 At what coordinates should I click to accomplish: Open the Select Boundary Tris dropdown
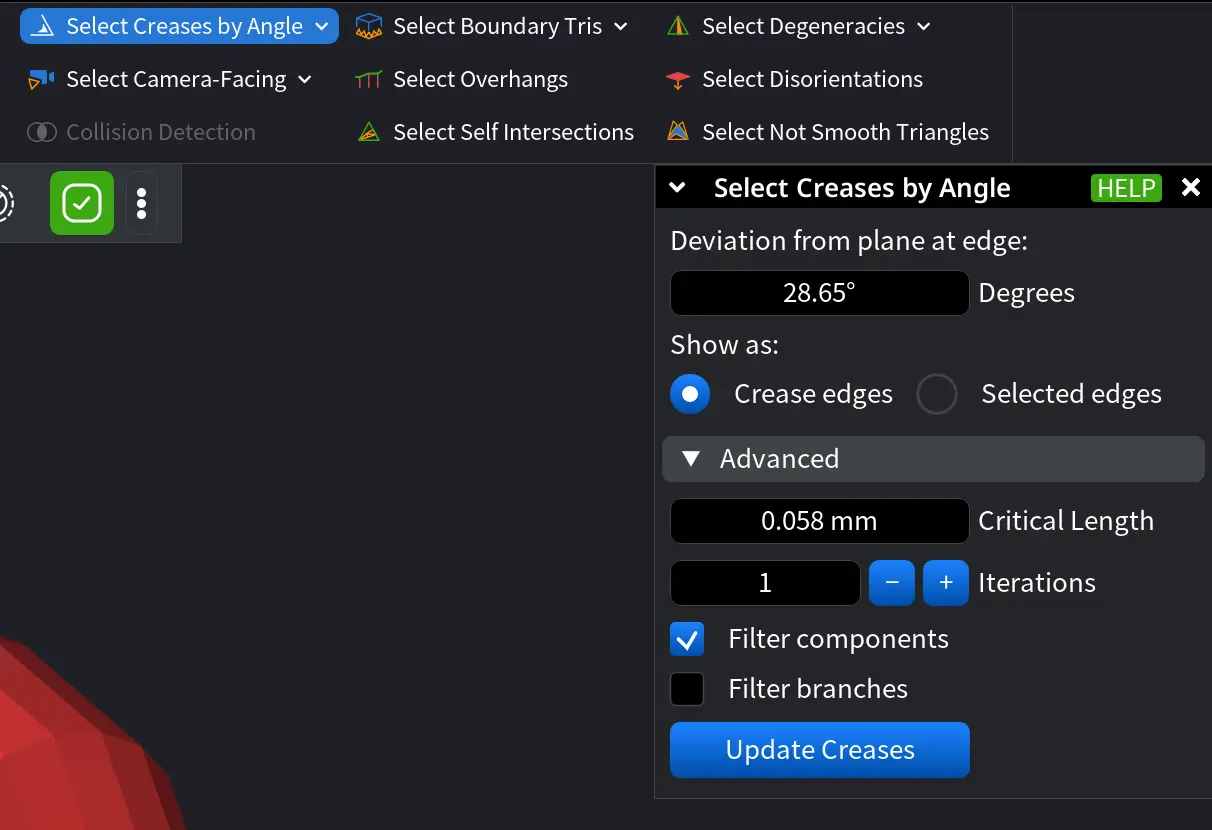(623, 26)
